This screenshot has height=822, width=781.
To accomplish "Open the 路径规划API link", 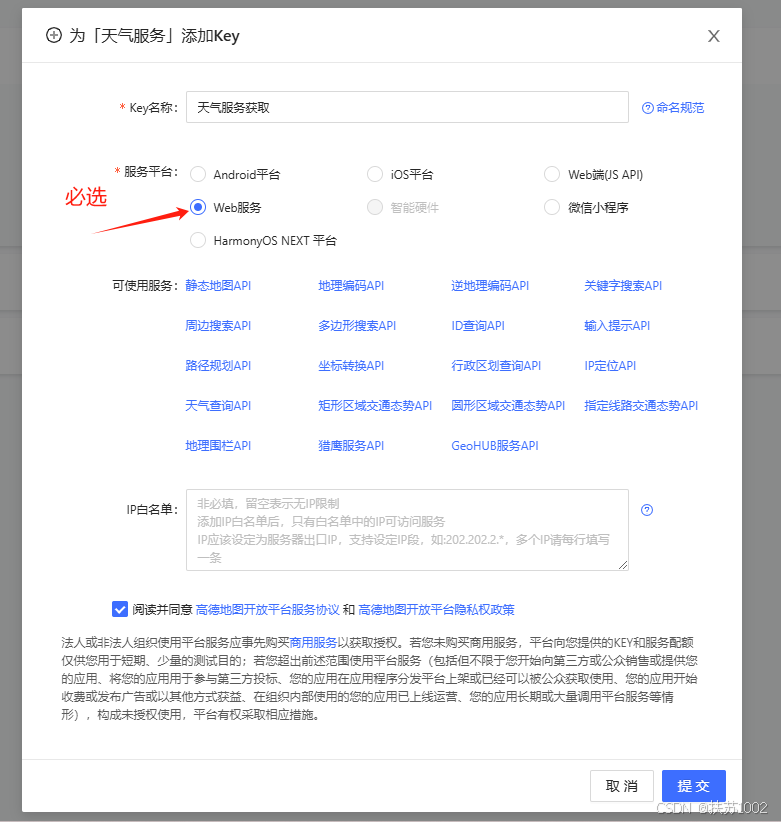I will [x=218, y=365].
